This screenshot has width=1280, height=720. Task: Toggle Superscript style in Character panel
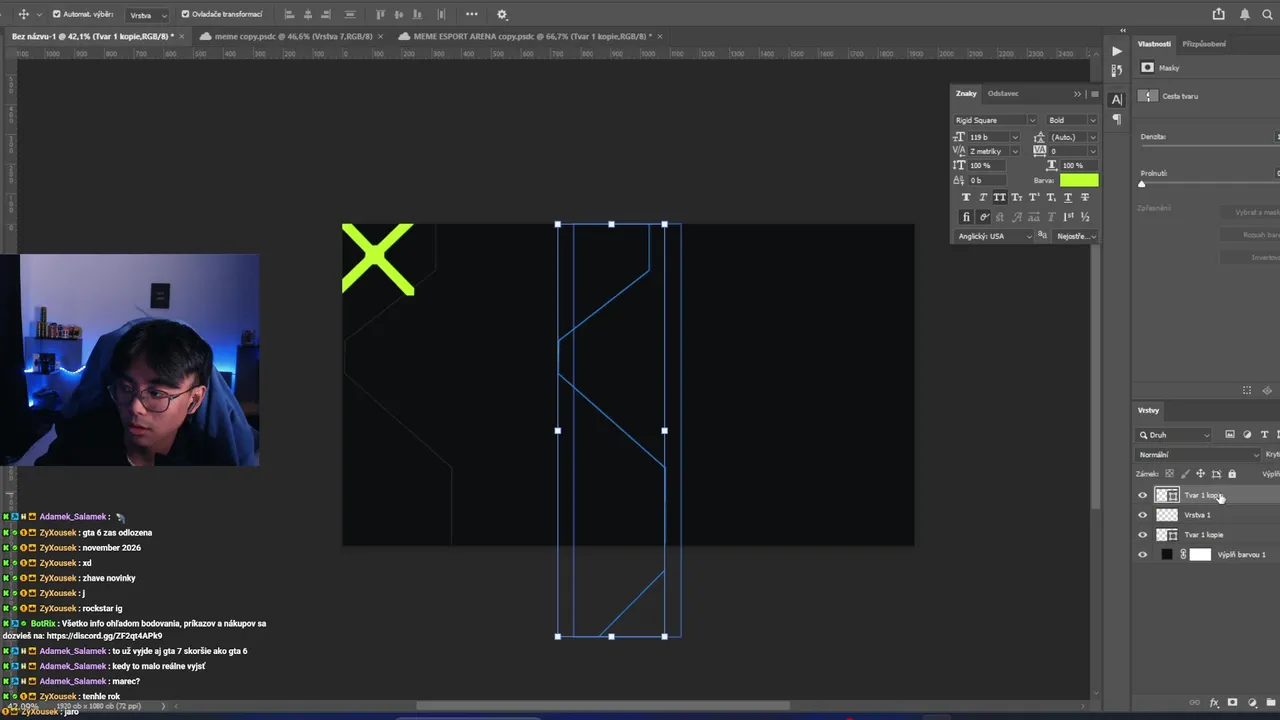pos(1034,197)
